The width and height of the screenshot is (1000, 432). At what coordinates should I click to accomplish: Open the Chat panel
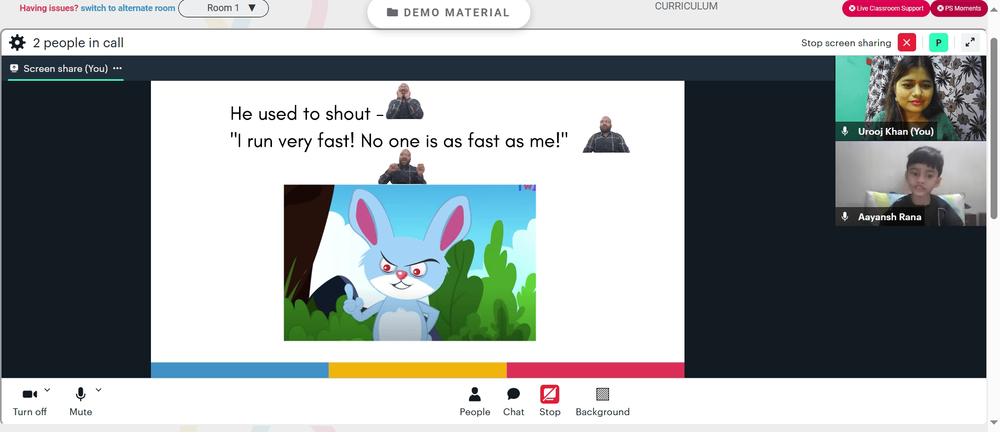pos(513,401)
